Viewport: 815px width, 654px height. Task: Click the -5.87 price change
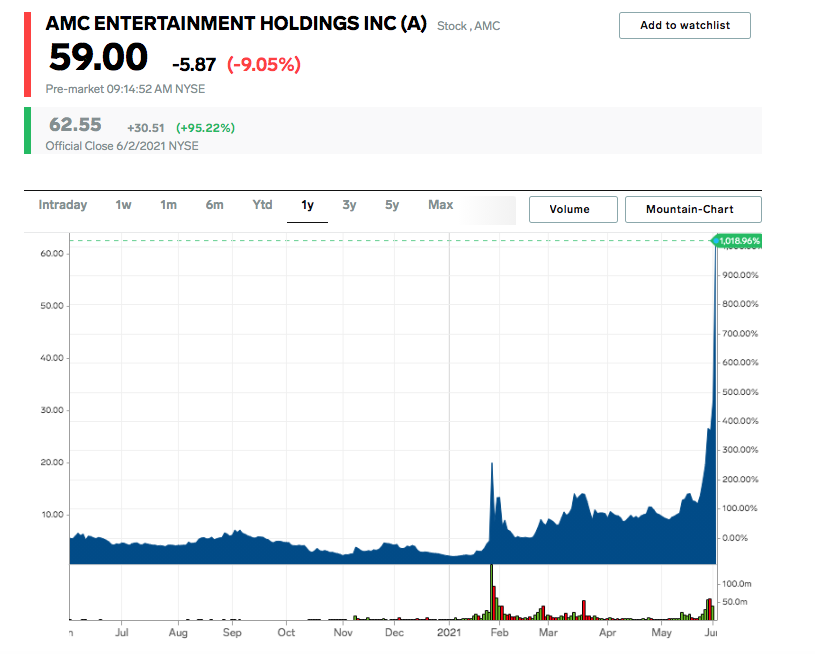pyautogui.click(x=194, y=64)
